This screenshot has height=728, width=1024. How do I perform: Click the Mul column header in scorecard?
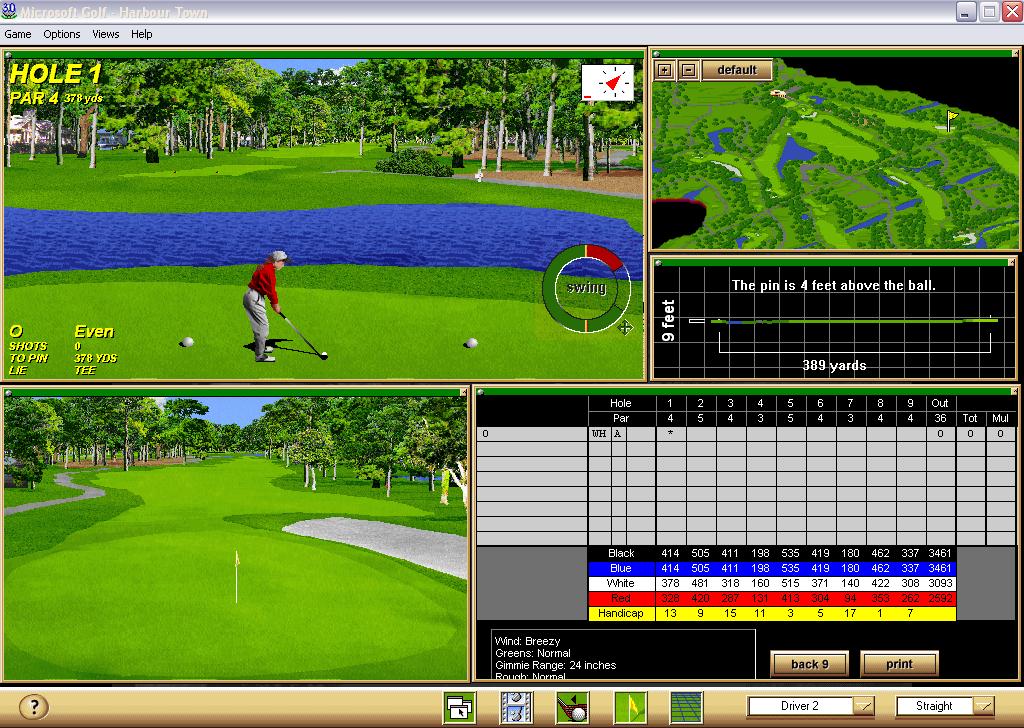click(1000, 418)
